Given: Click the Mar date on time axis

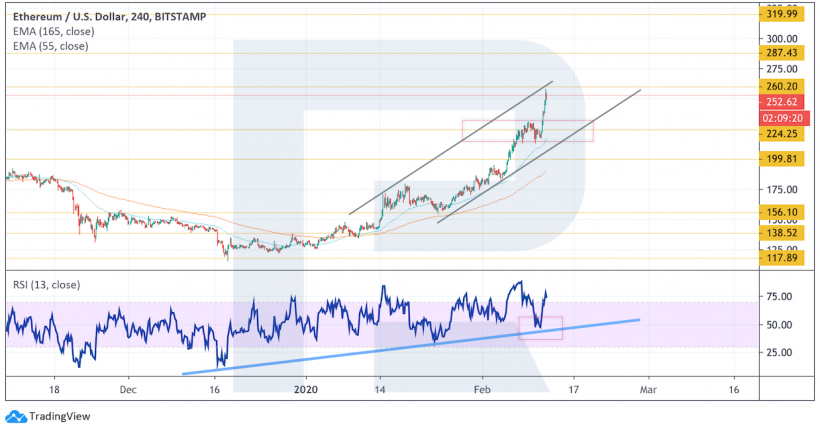Looking at the screenshot, I should pyautogui.click(x=648, y=388).
